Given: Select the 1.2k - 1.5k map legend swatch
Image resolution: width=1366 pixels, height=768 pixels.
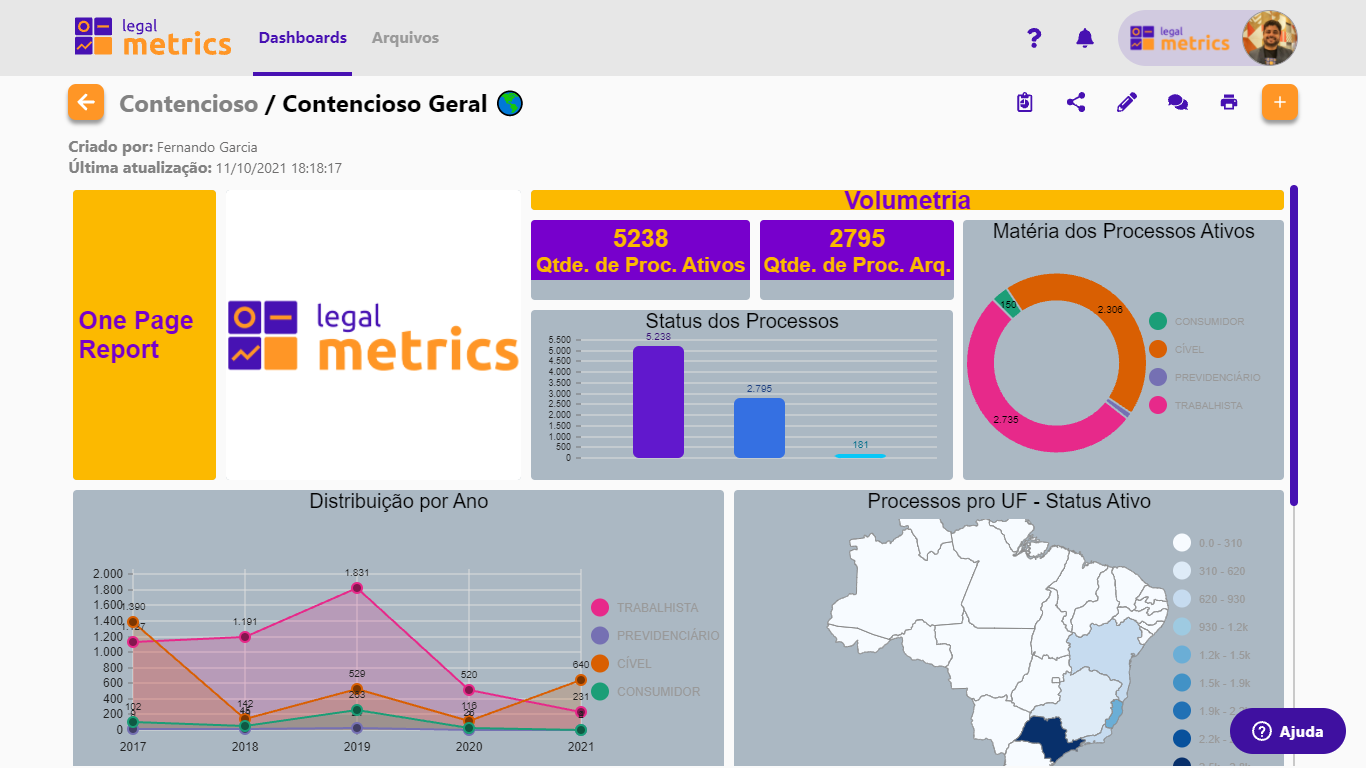Looking at the screenshot, I should tap(1182, 655).
